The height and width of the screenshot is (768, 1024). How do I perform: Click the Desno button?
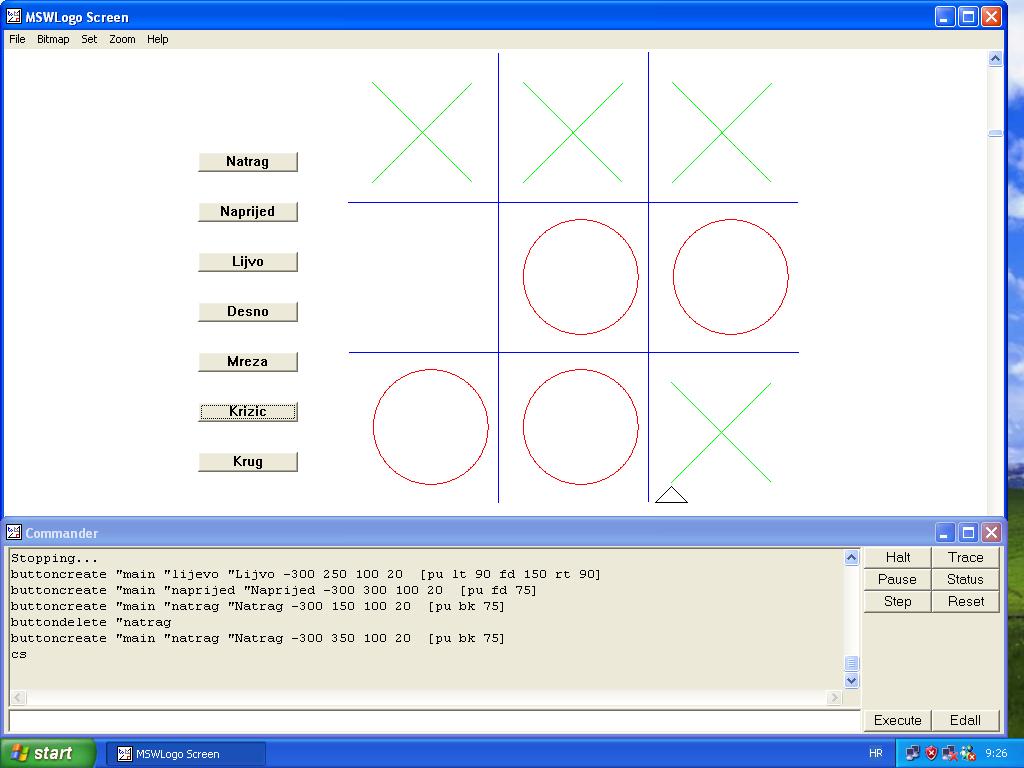click(248, 312)
